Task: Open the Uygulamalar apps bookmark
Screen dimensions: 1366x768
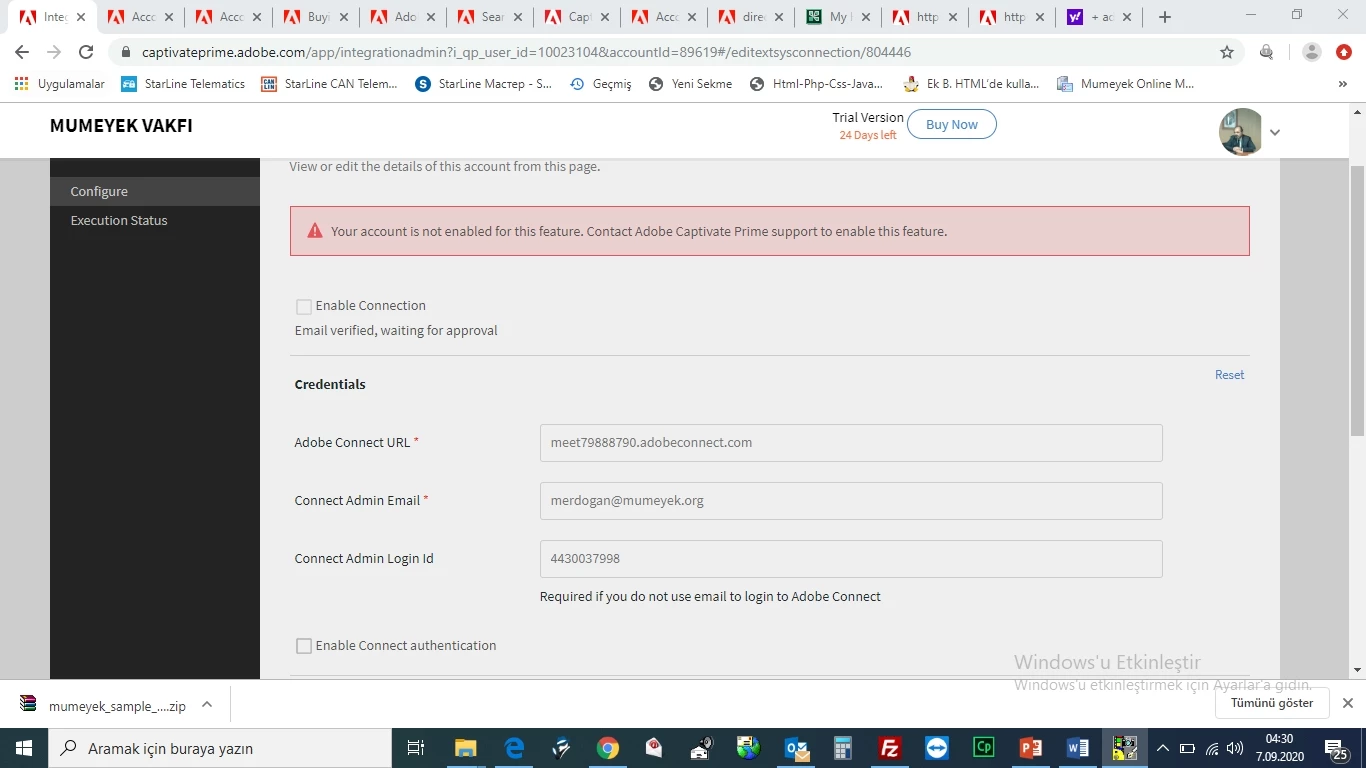Action: pyautogui.click(x=60, y=84)
